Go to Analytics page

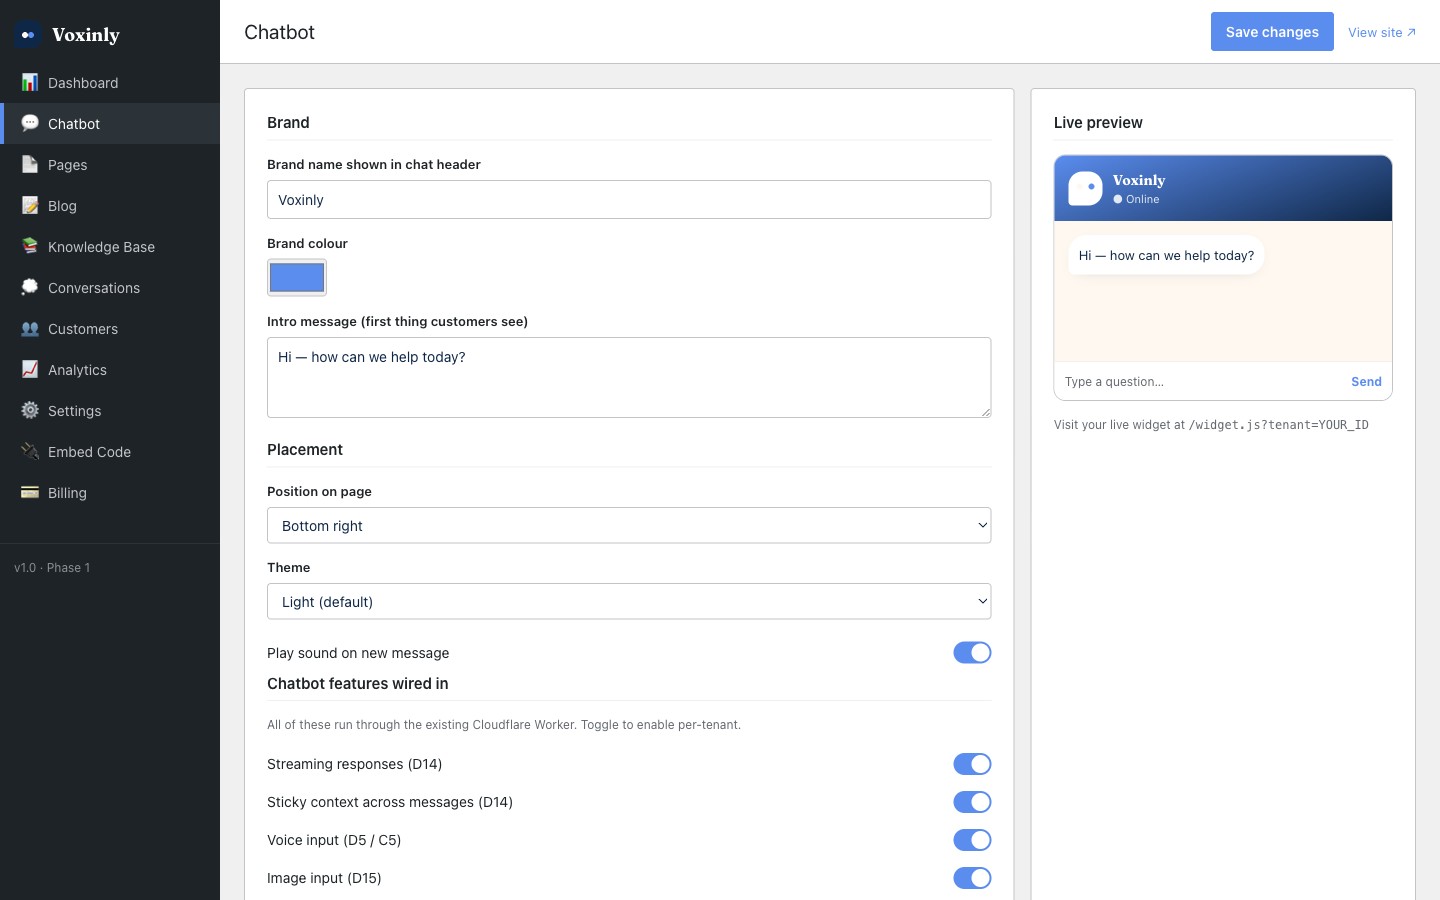pyautogui.click(x=110, y=370)
